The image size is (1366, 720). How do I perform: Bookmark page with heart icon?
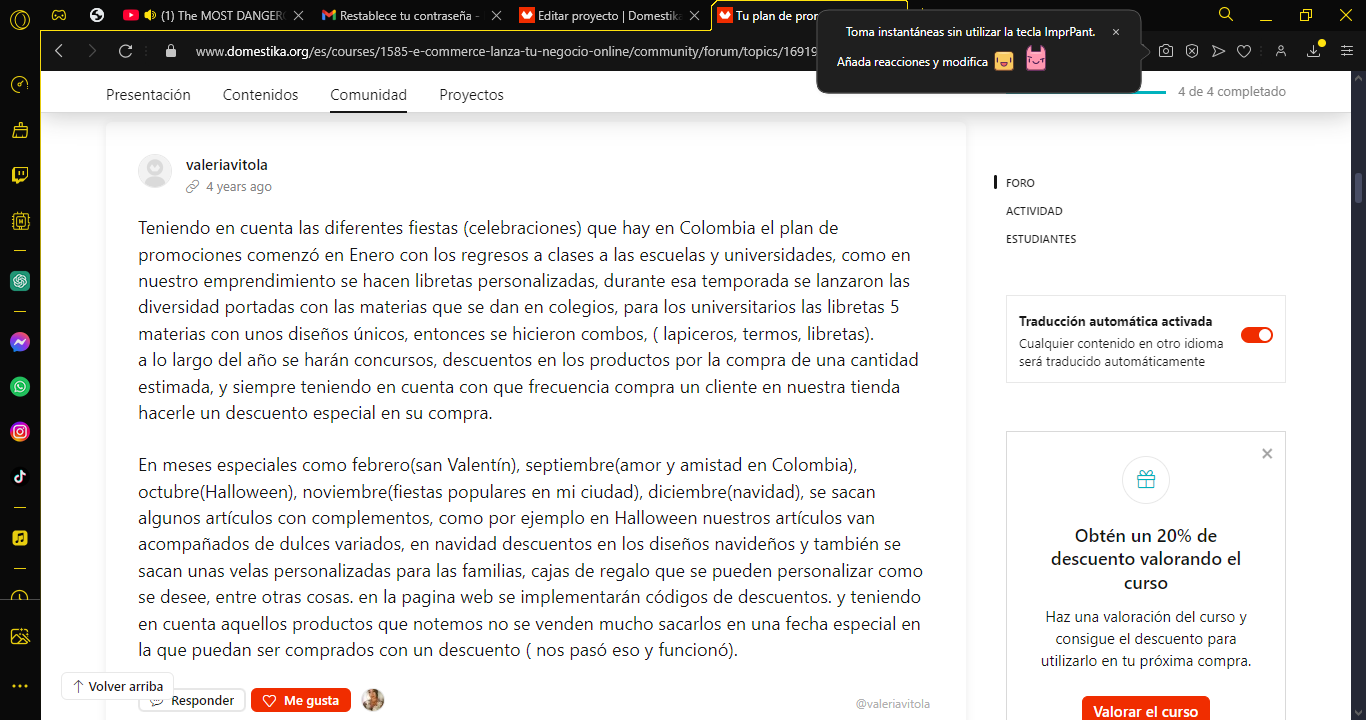tap(1244, 51)
